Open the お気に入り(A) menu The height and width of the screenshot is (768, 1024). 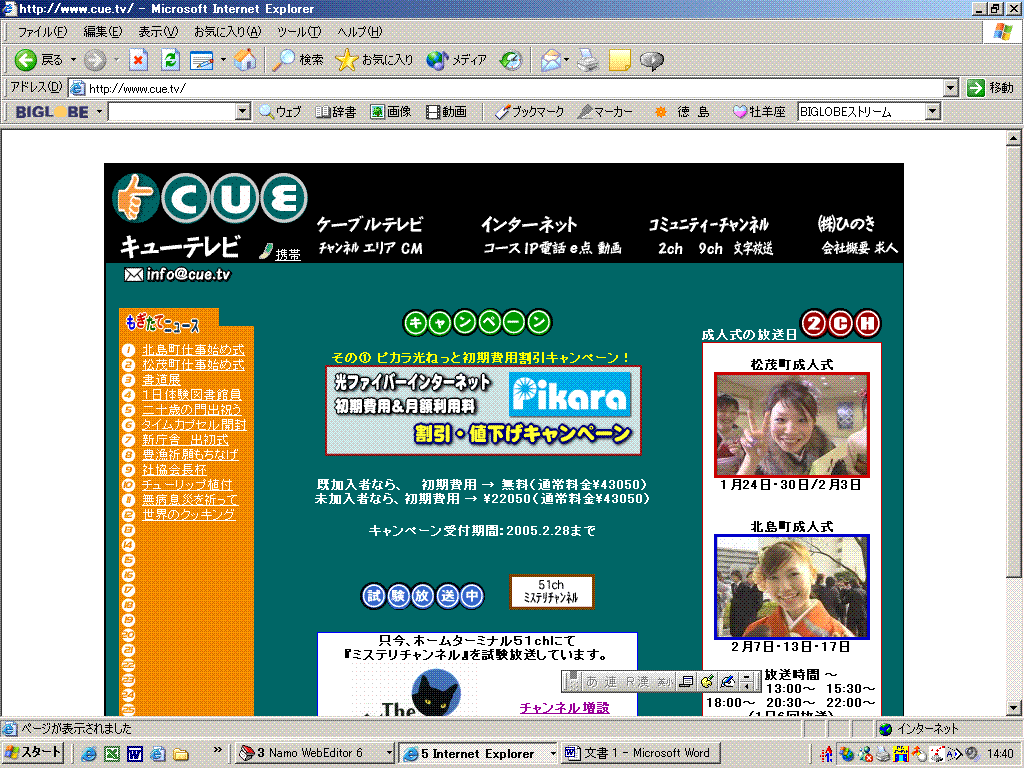point(227,31)
